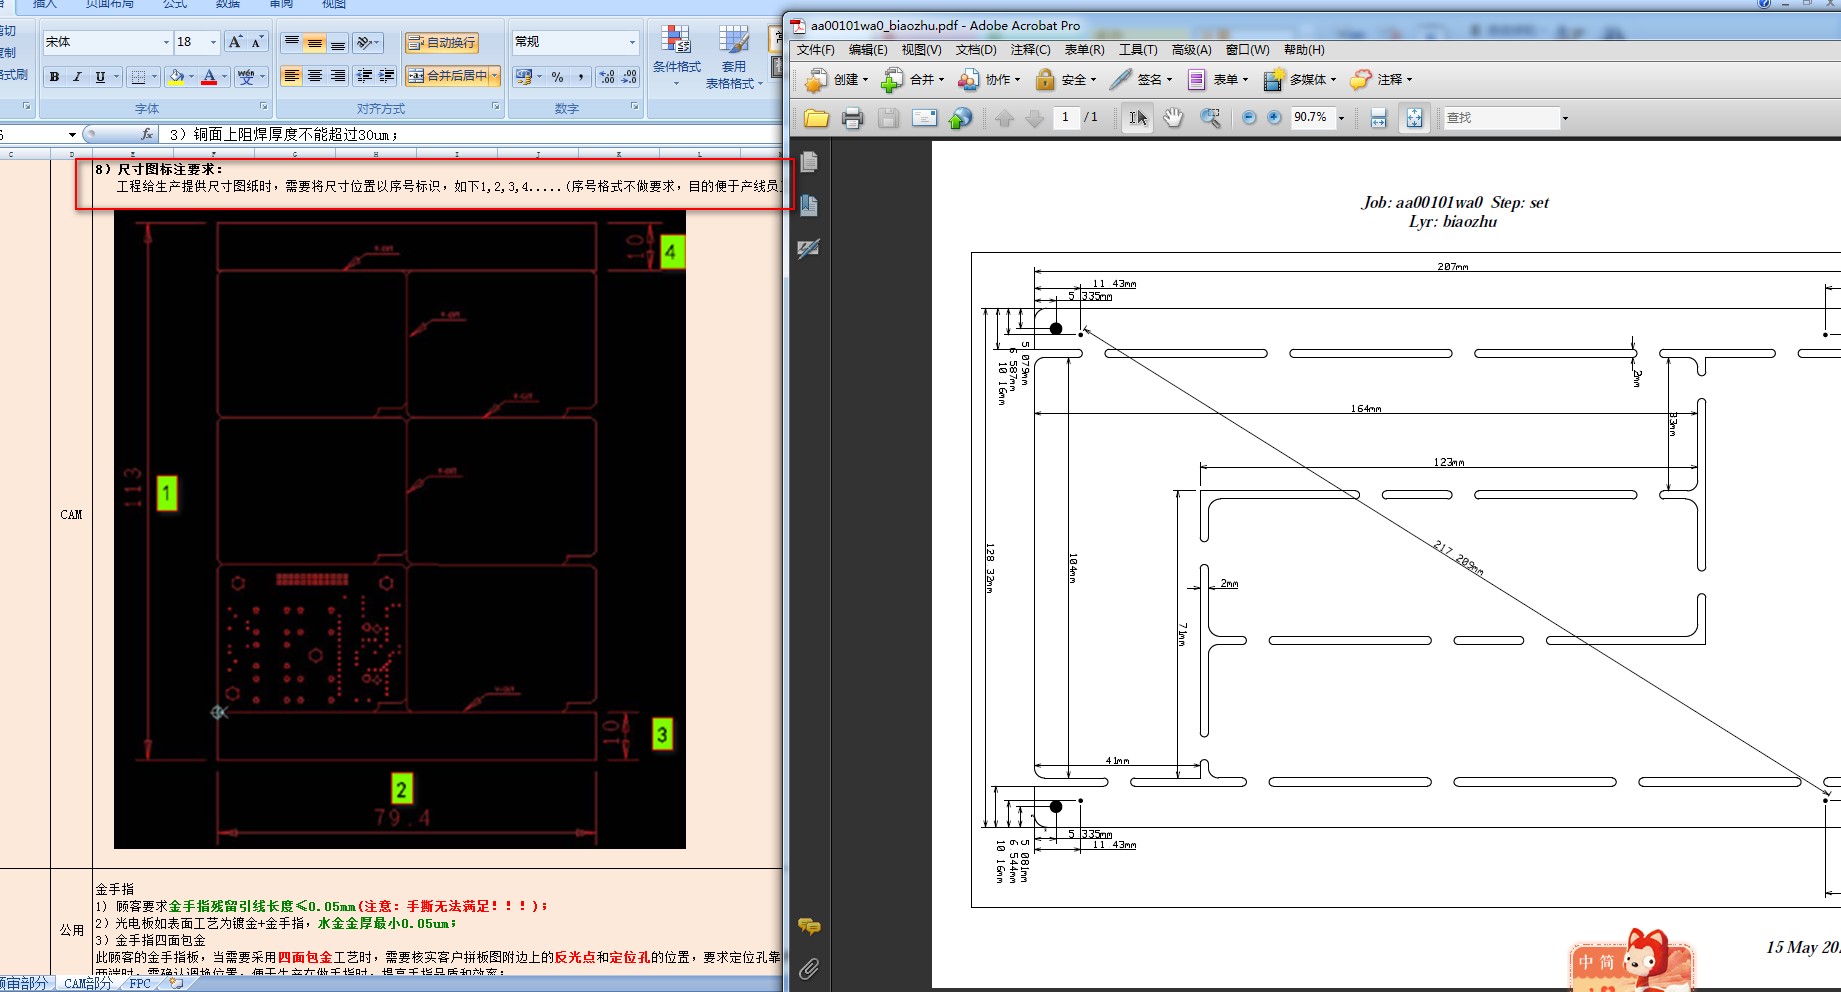
Task: Select the Hand tool in Acrobat
Action: click(x=1173, y=118)
